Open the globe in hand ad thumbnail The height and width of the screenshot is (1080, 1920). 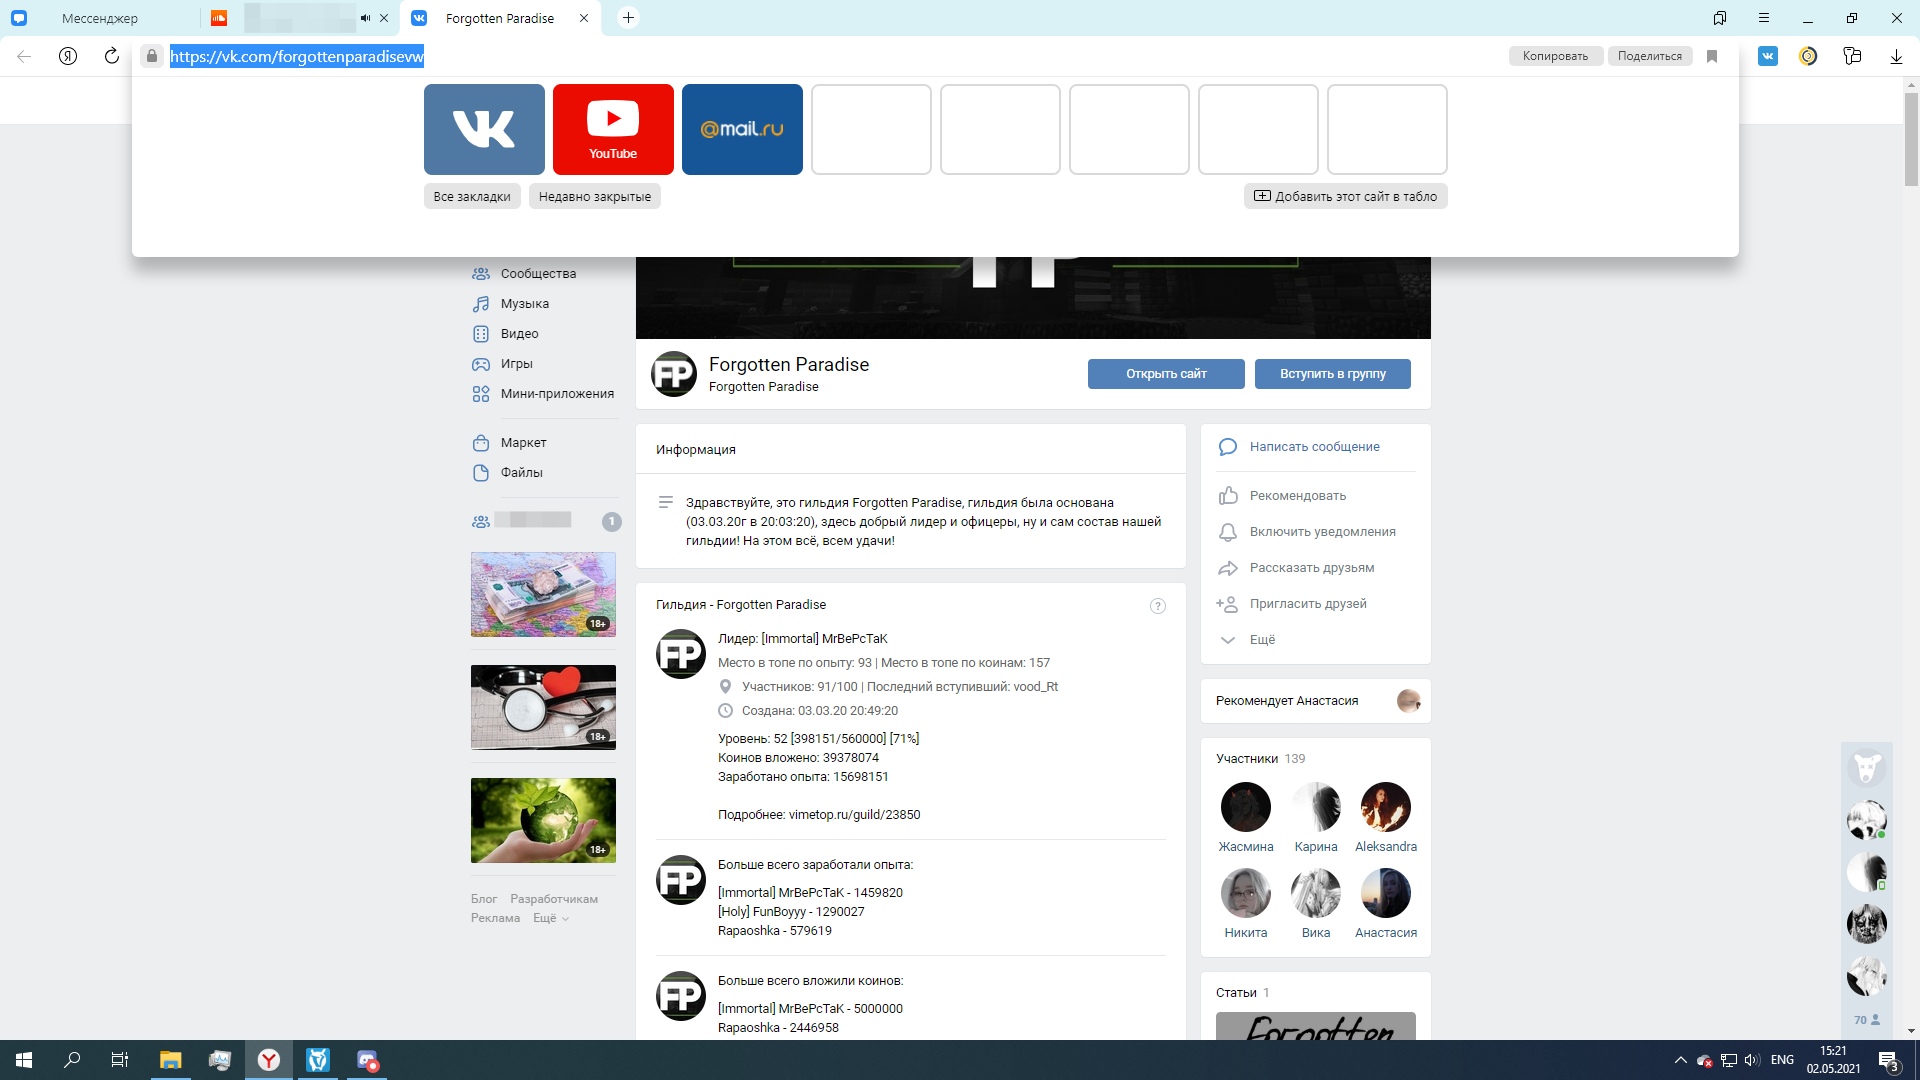click(x=543, y=820)
